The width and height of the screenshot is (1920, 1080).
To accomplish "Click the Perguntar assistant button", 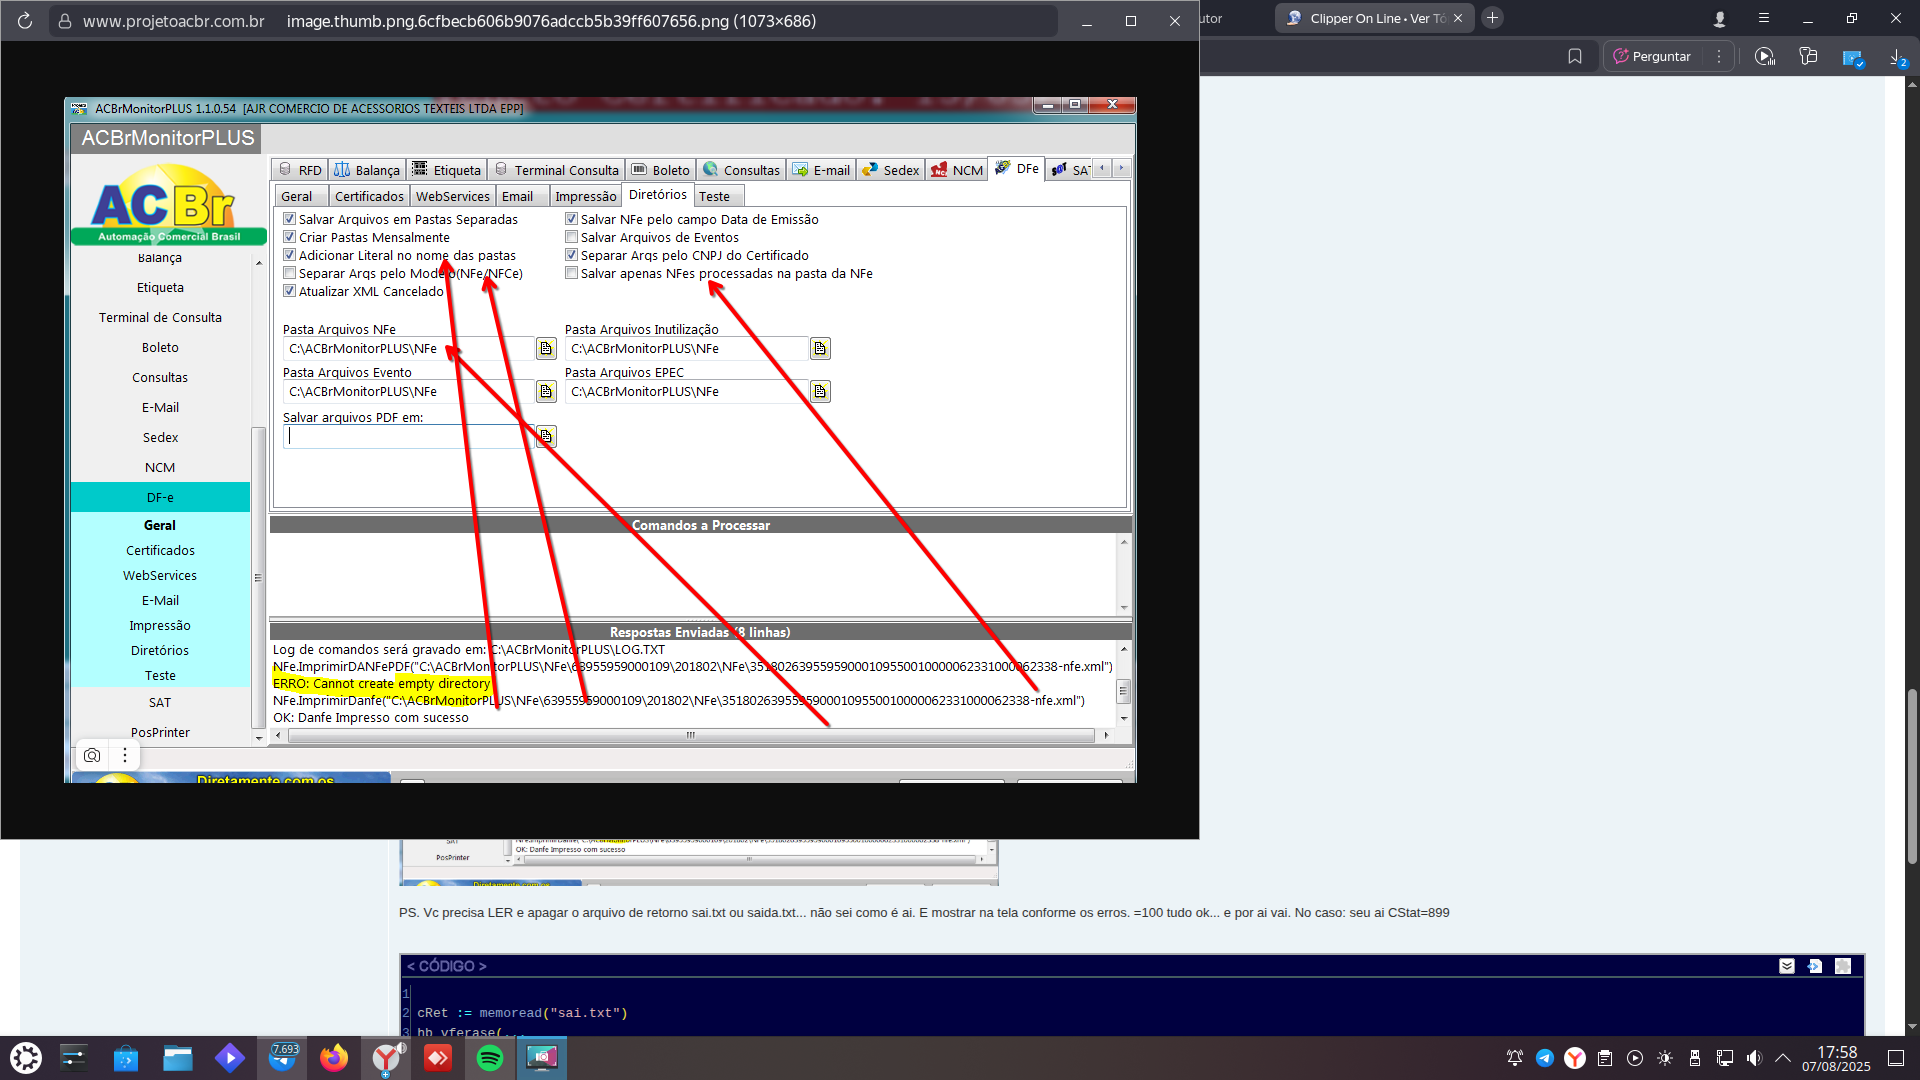I will (x=1652, y=57).
